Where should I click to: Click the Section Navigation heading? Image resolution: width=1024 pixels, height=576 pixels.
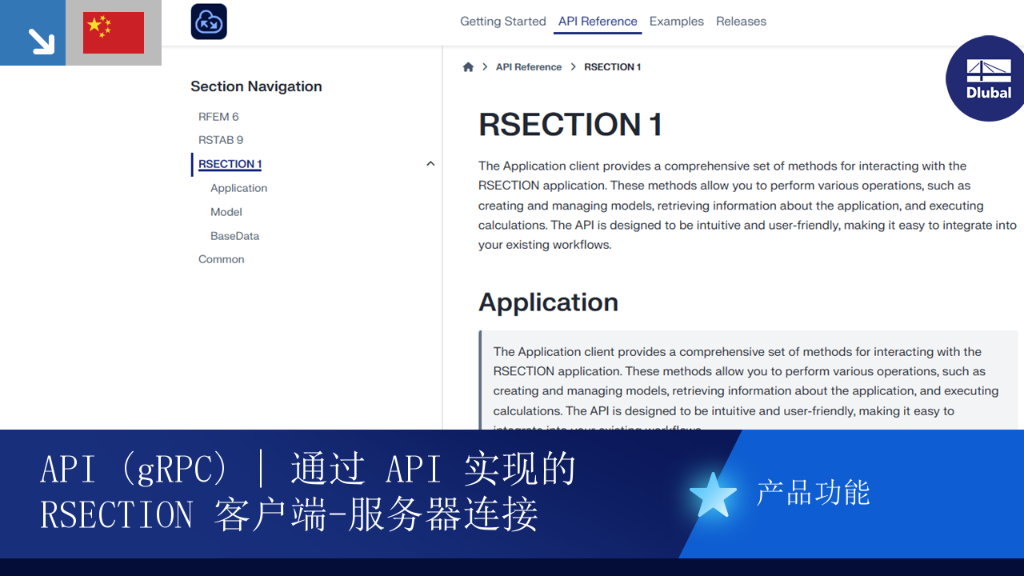(256, 86)
